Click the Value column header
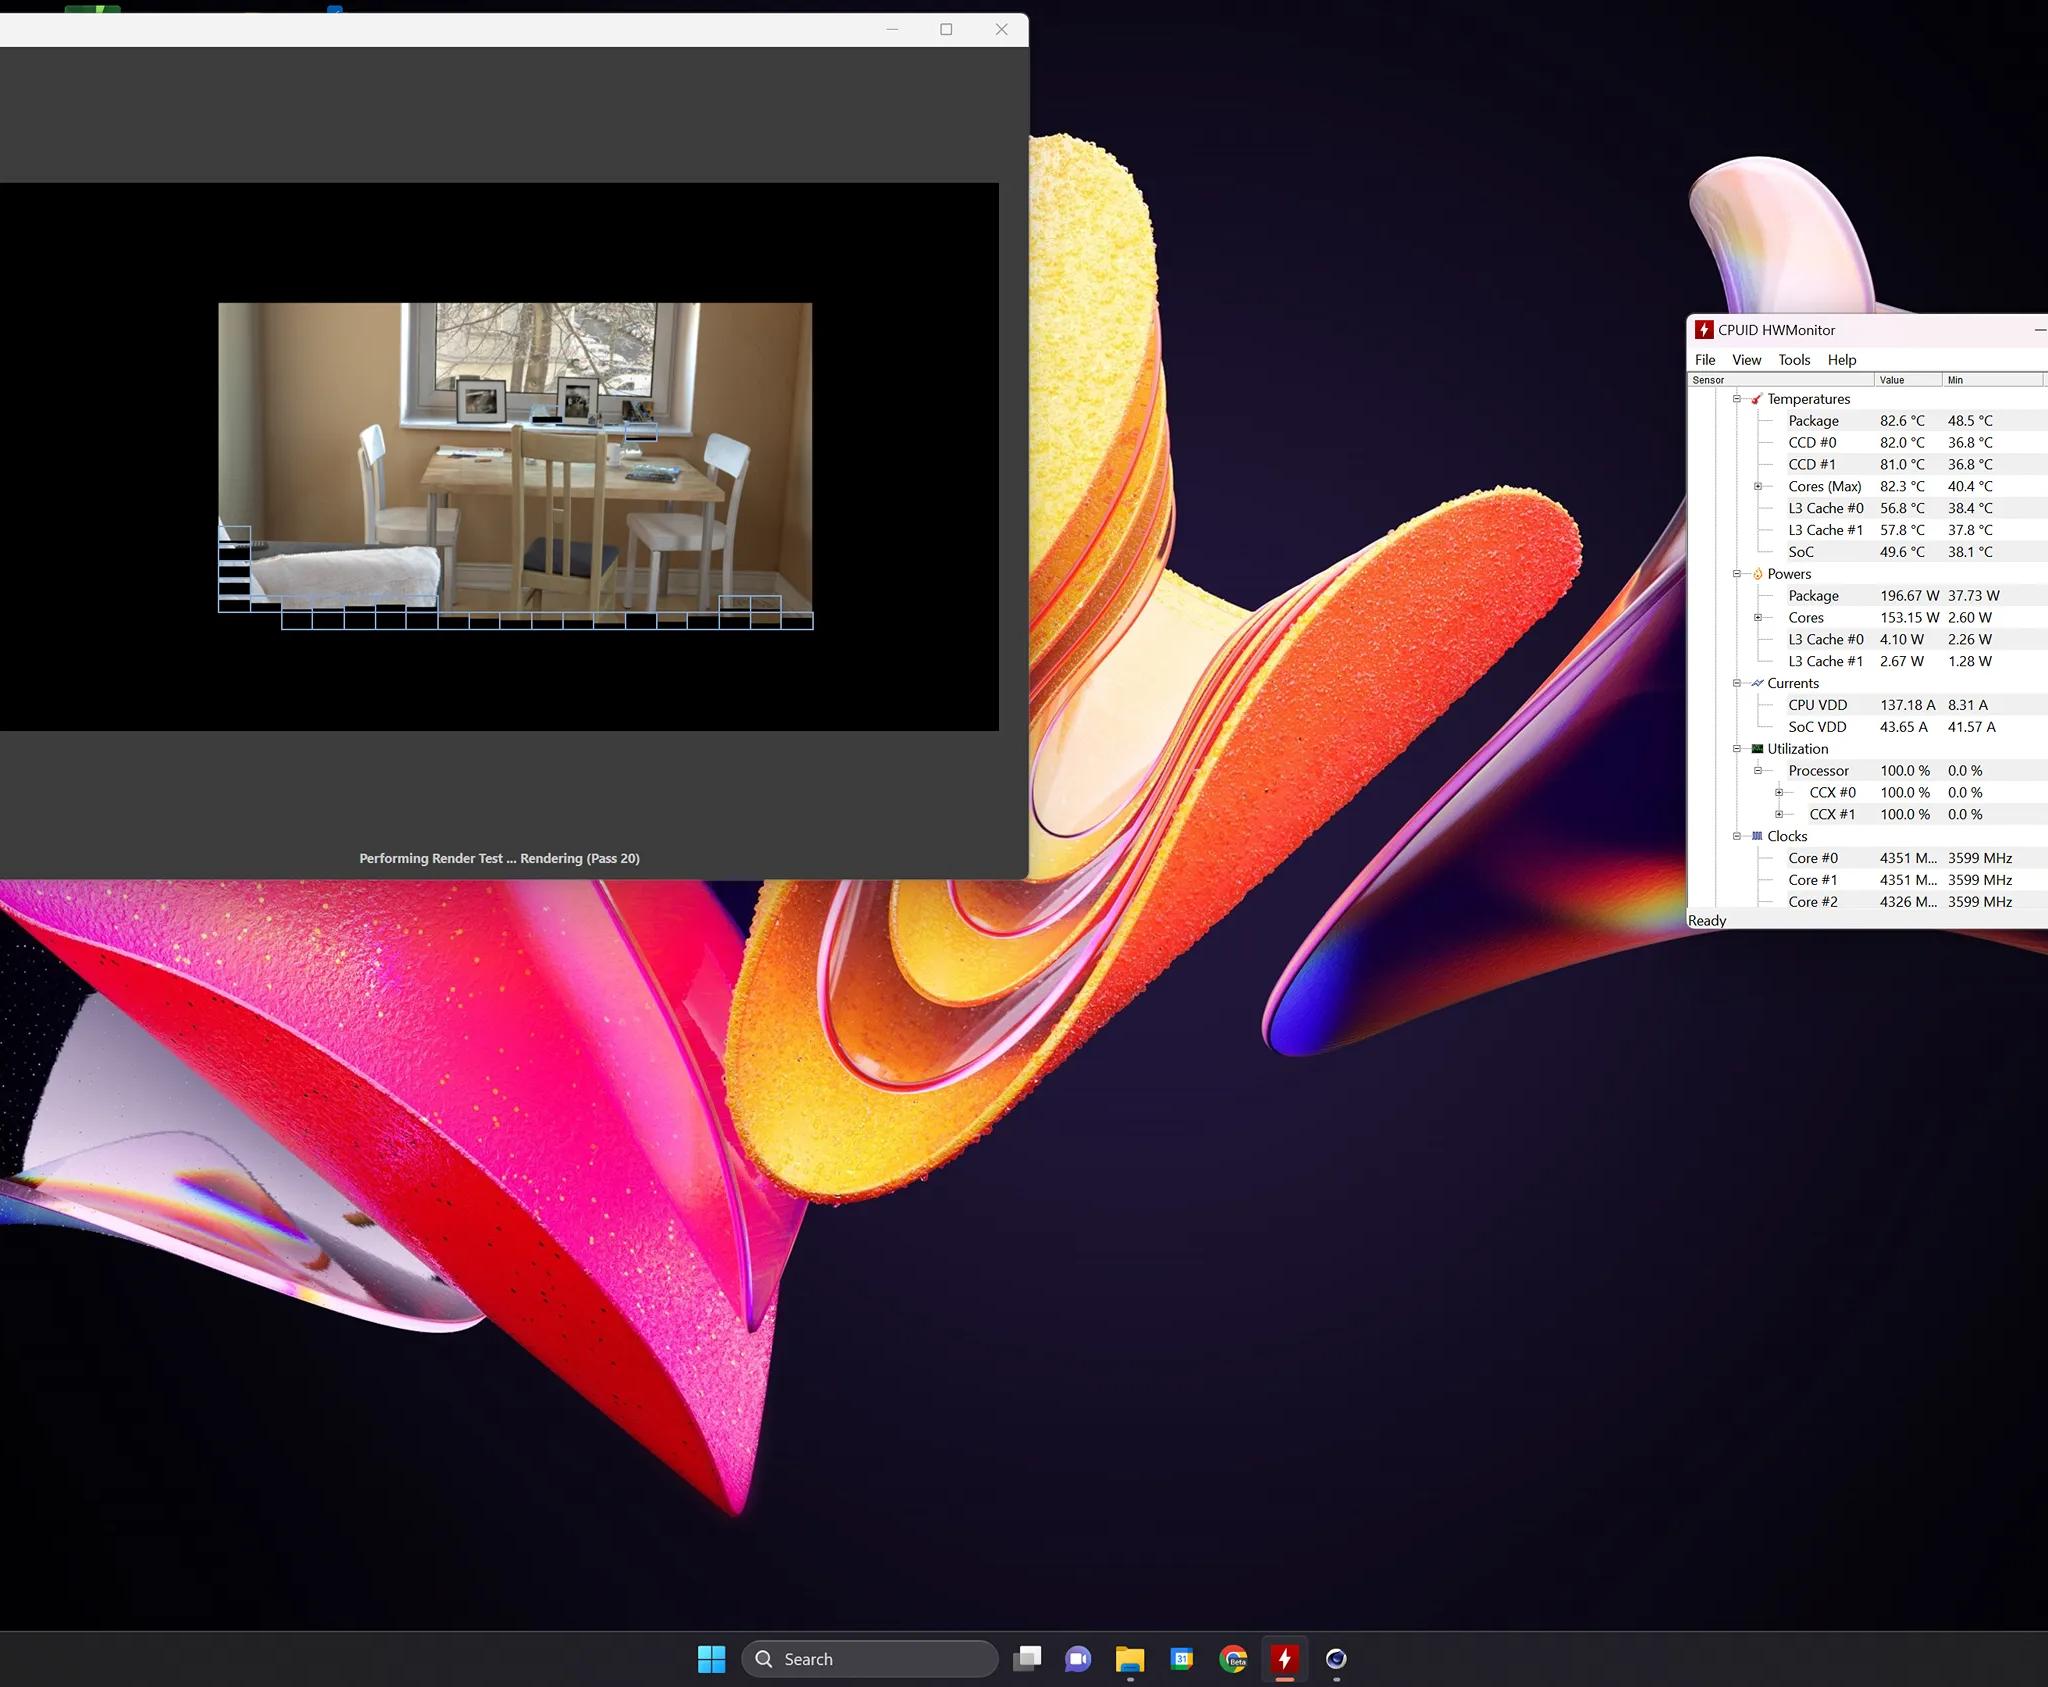This screenshot has width=2048, height=1687. tap(1908, 380)
